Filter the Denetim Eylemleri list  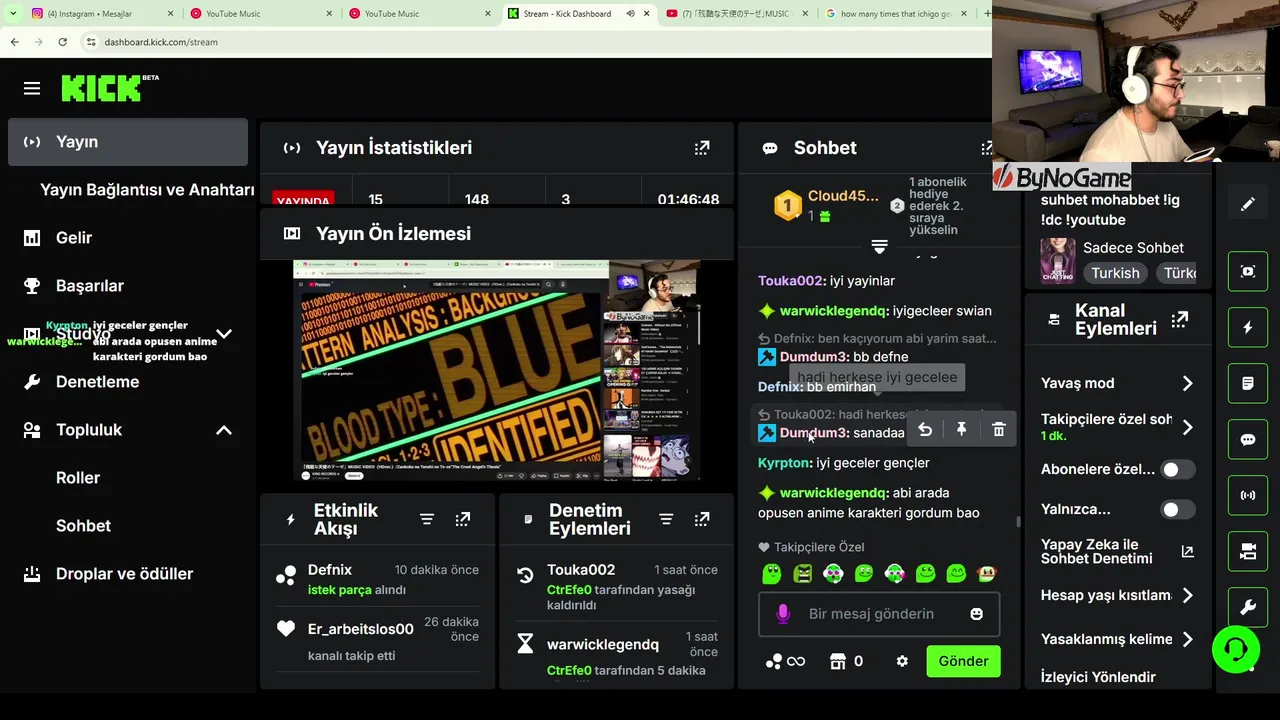[666, 519]
